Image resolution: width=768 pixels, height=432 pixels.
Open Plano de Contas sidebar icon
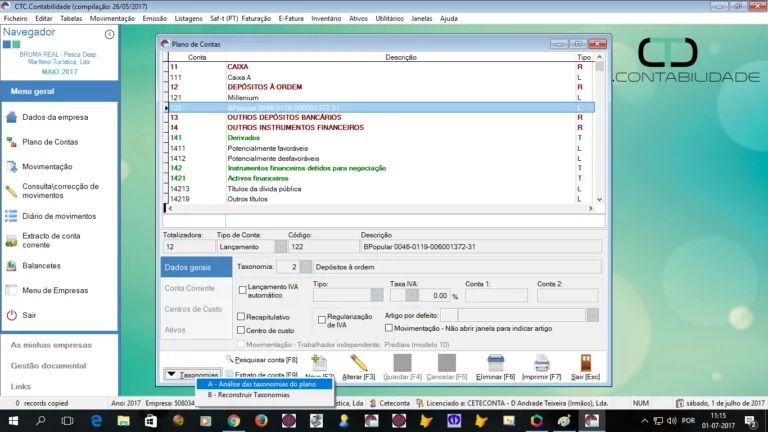coord(11,142)
